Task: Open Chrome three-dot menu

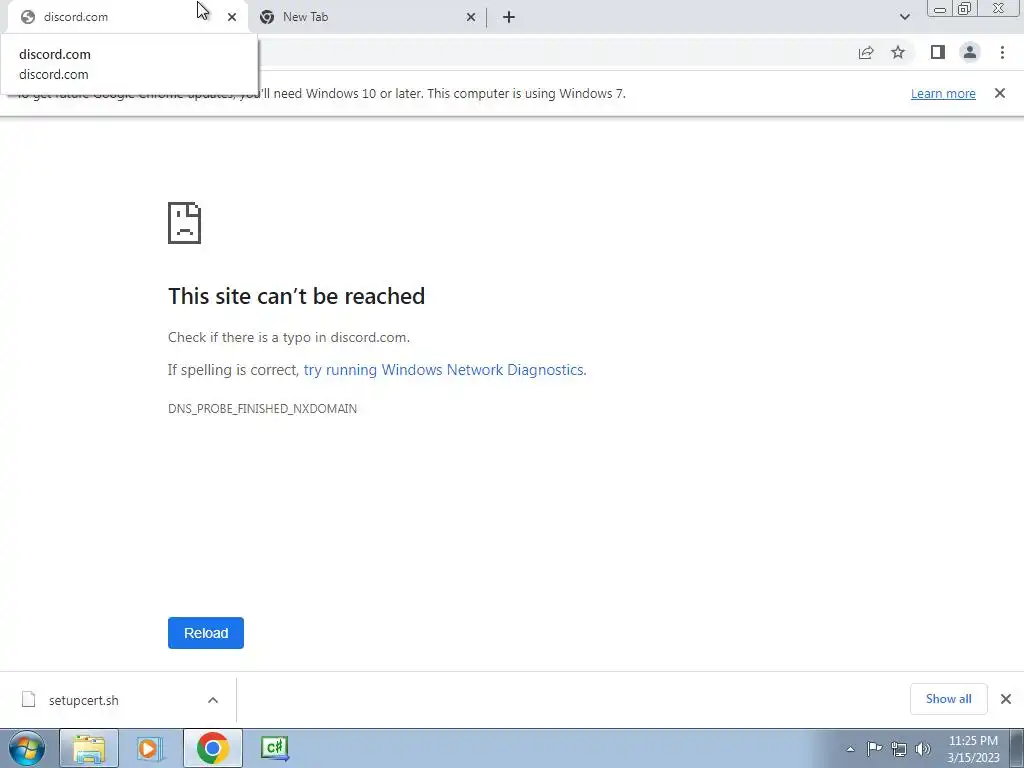Action: coord(1002,52)
